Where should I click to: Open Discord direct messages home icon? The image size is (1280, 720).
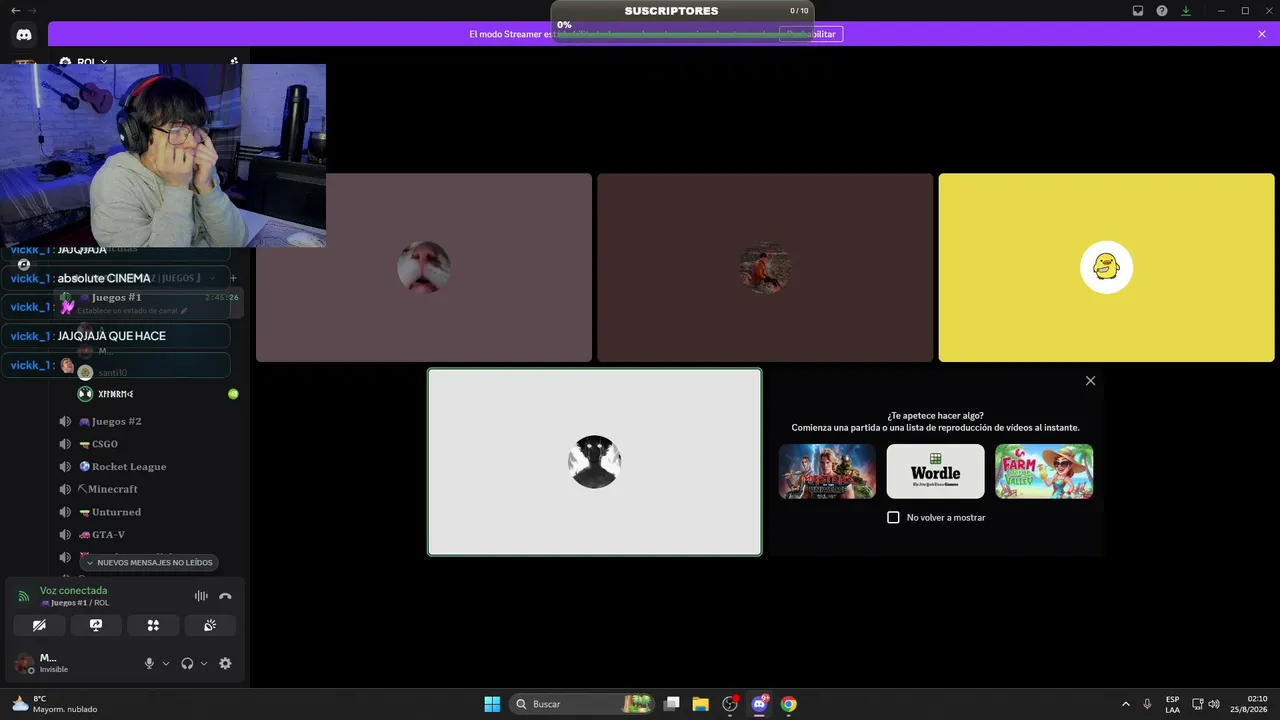[24, 34]
